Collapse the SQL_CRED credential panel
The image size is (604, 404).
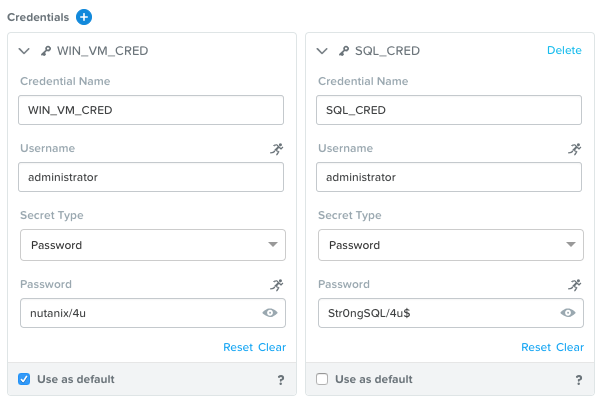point(322,51)
